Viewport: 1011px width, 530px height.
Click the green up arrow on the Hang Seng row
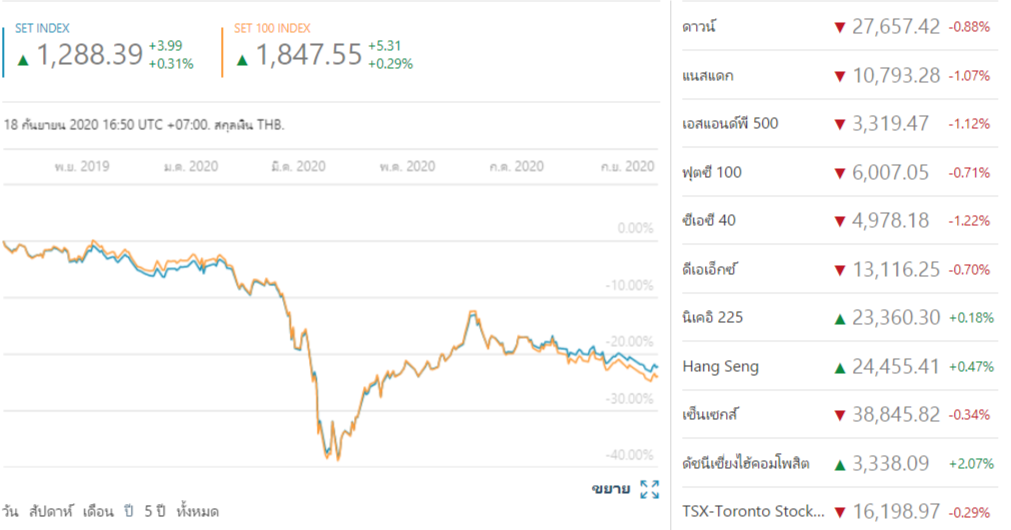(x=839, y=367)
